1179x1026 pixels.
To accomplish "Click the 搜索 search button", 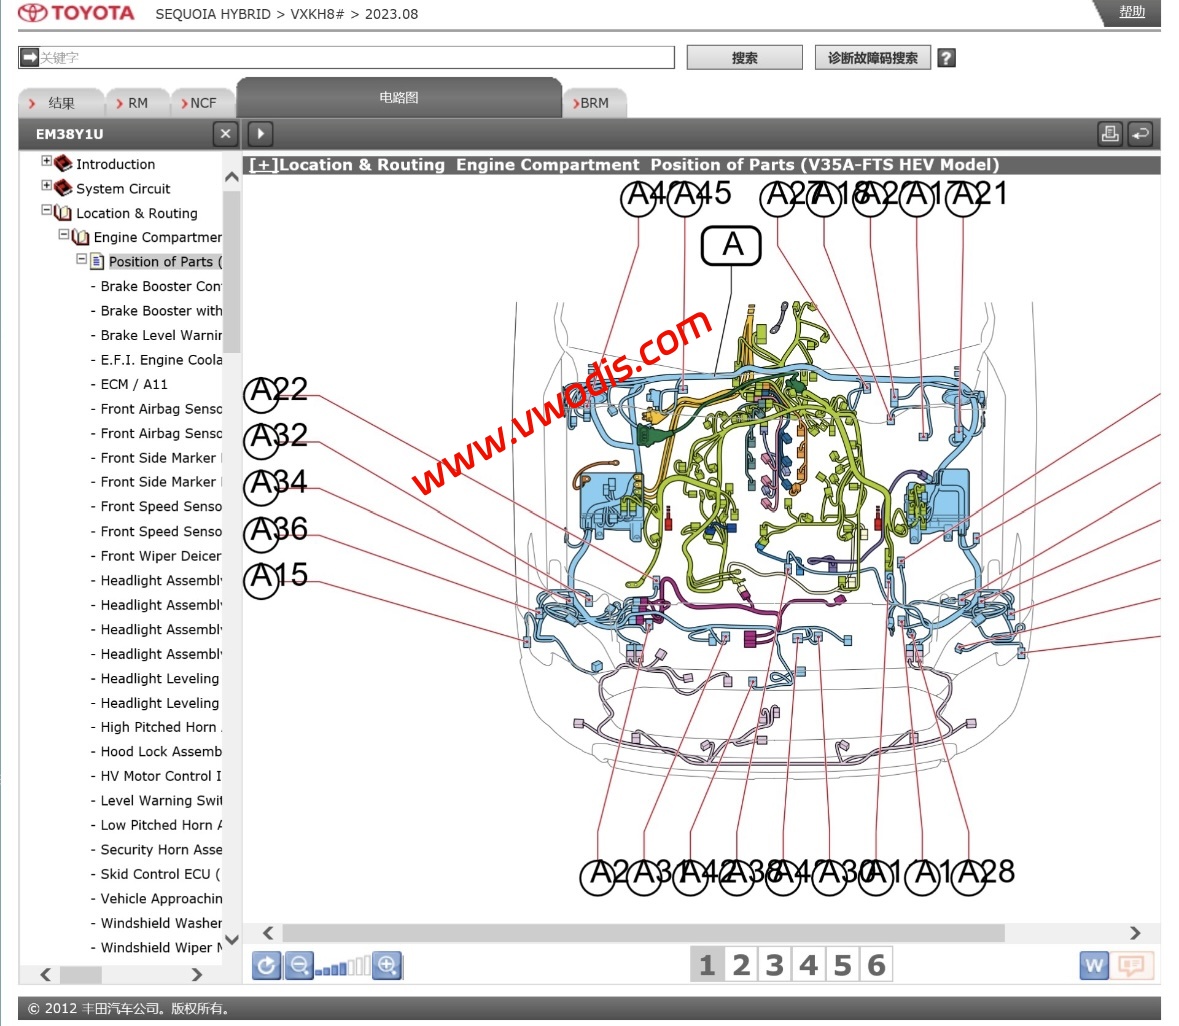I will [x=744, y=58].
